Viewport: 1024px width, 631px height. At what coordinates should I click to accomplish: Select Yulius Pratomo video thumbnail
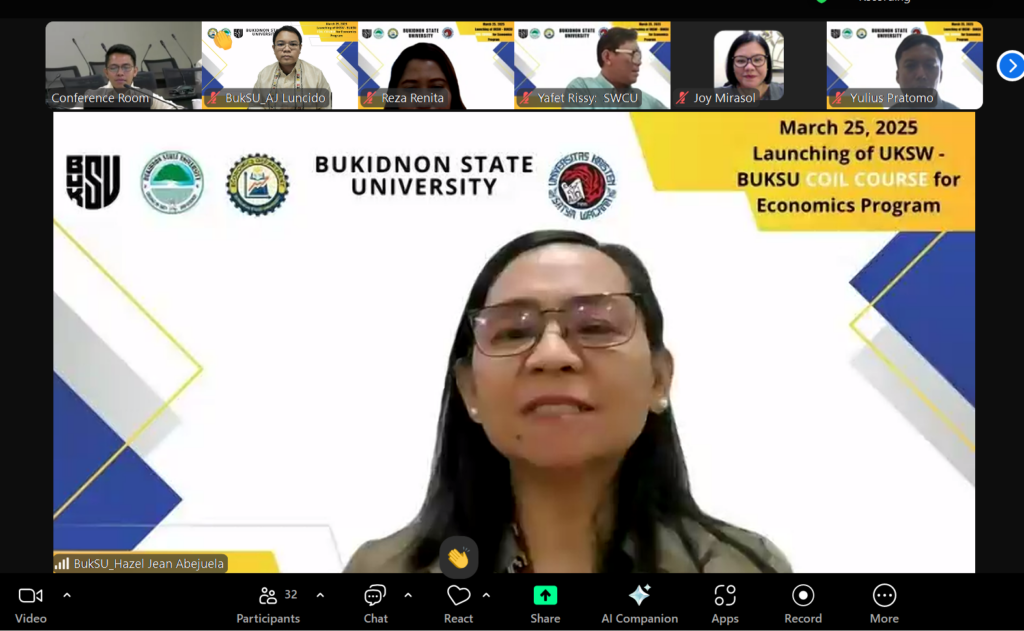[x=904, y=65]
